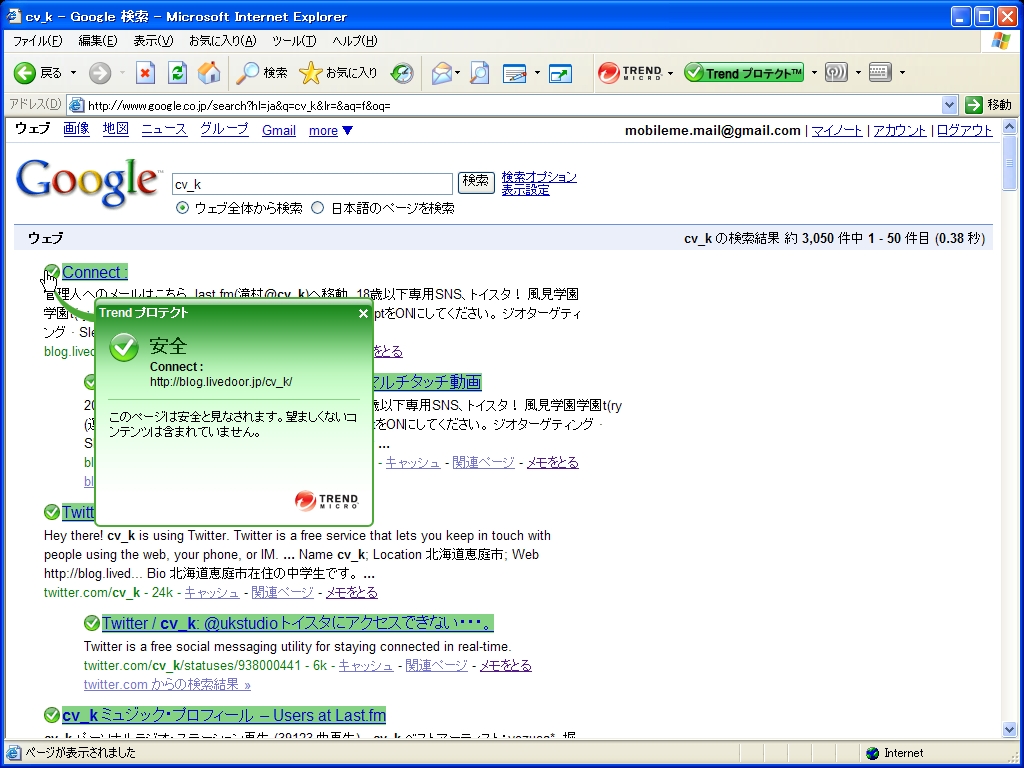Open the ツール(T) menu
This screenshot has height=768, width=1024.
[294, 40]
